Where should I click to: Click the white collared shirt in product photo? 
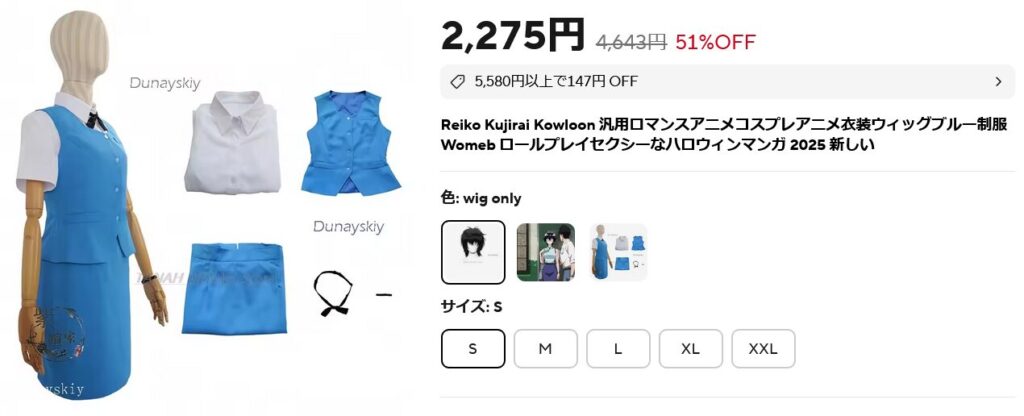pyautogui.click(x=232, y=141)
